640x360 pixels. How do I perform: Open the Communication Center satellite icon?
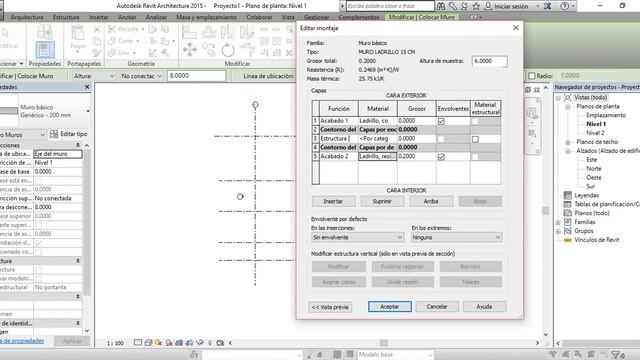tap(464, 6)
